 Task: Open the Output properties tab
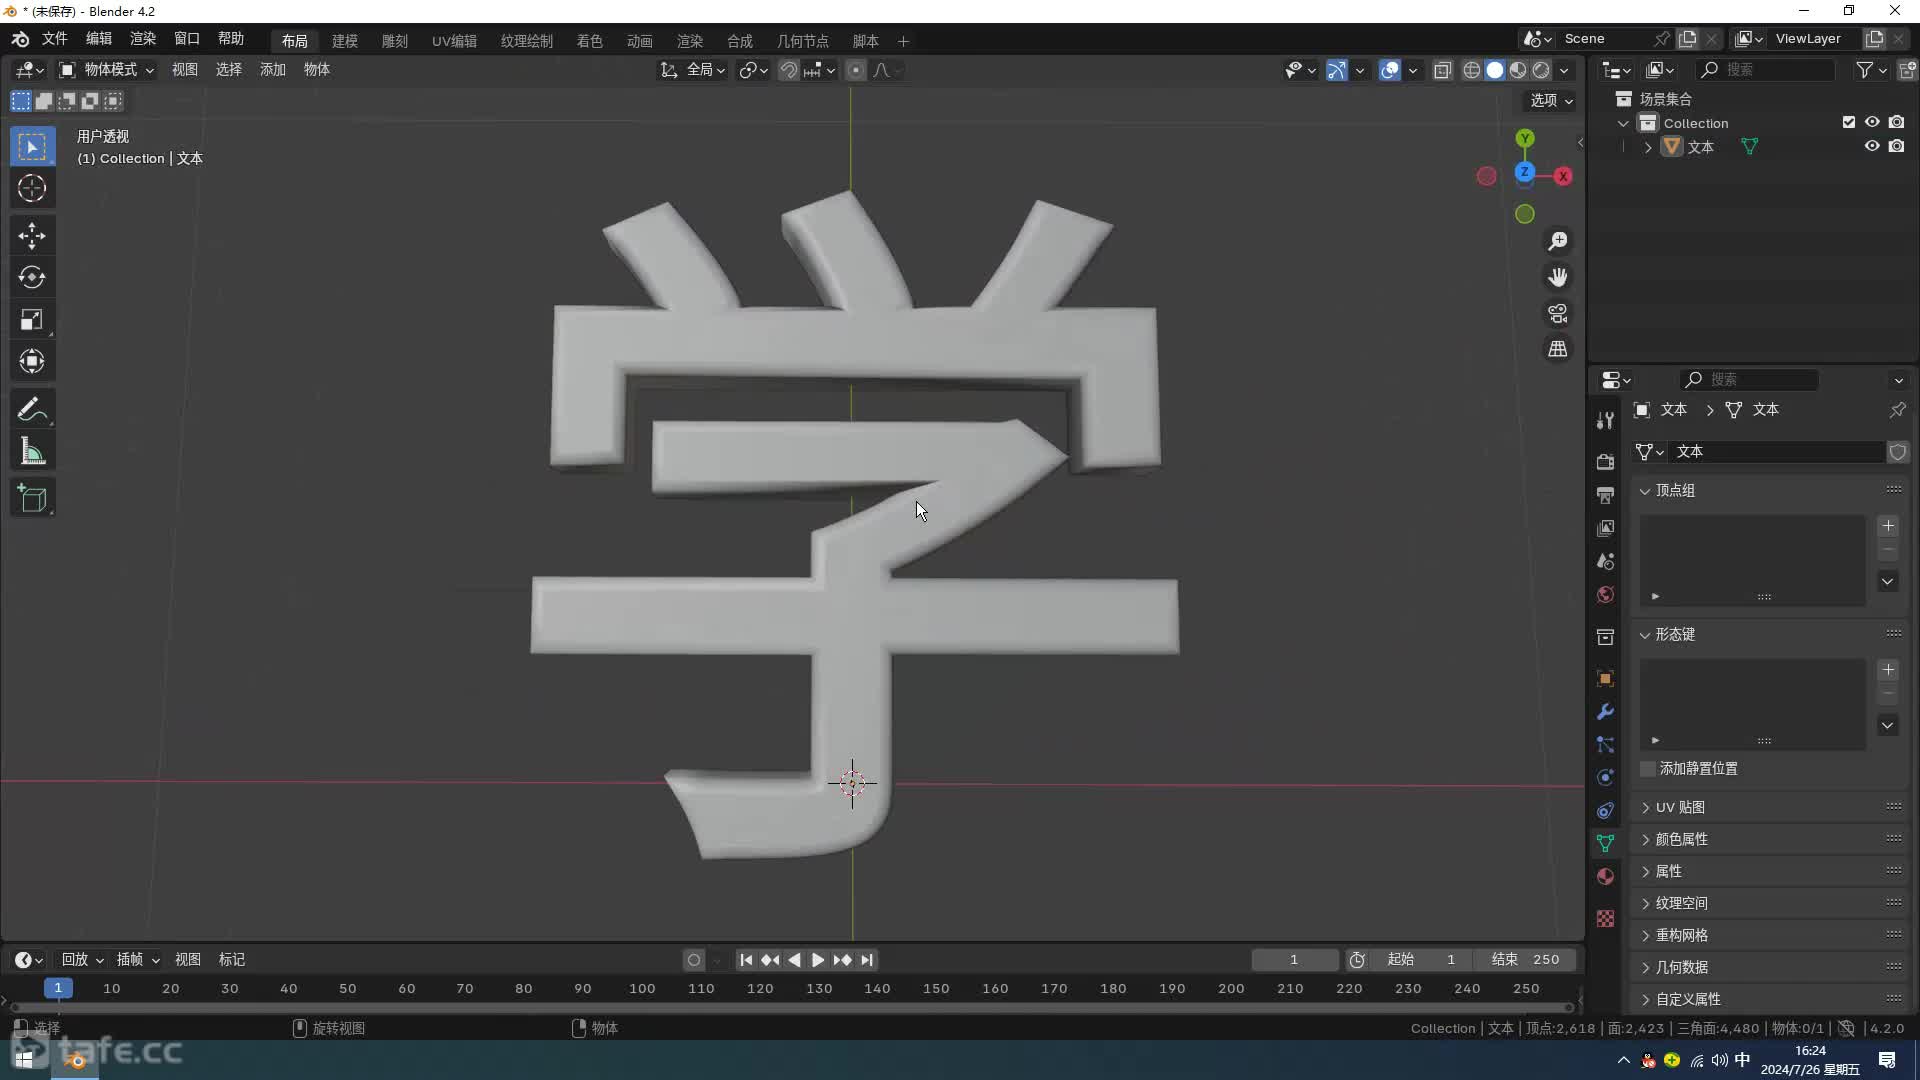(x=1605, y=494)
